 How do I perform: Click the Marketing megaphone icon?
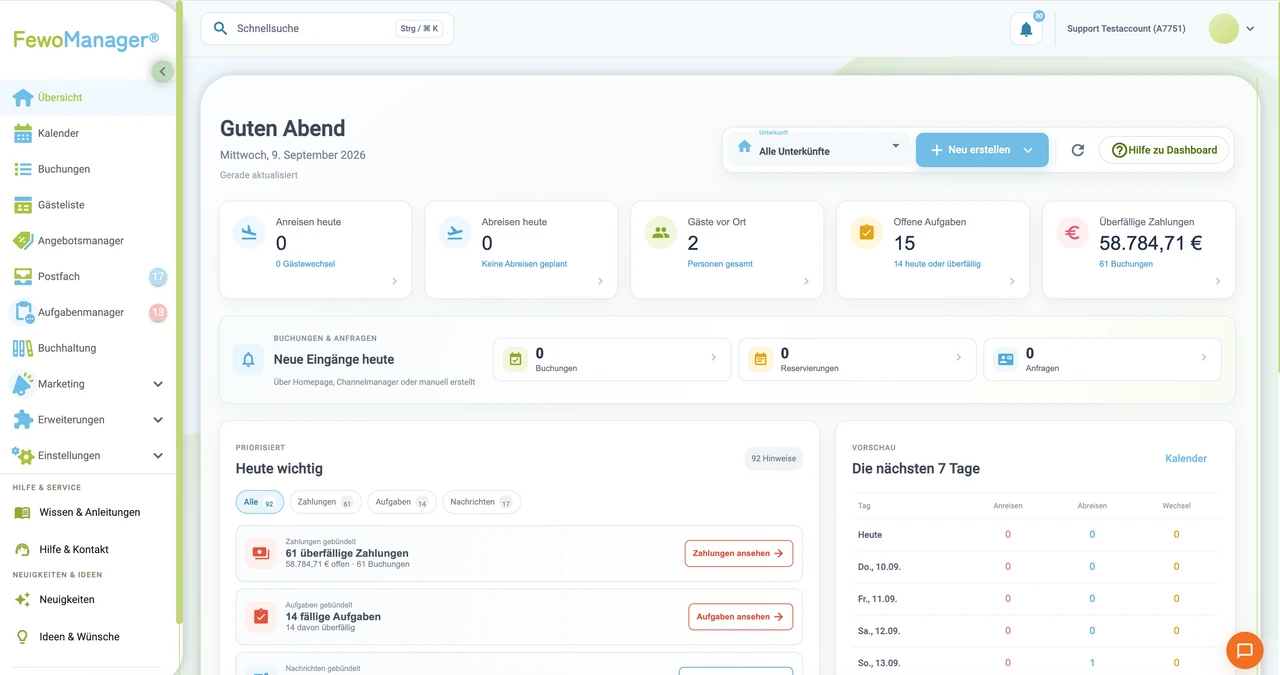22,384
